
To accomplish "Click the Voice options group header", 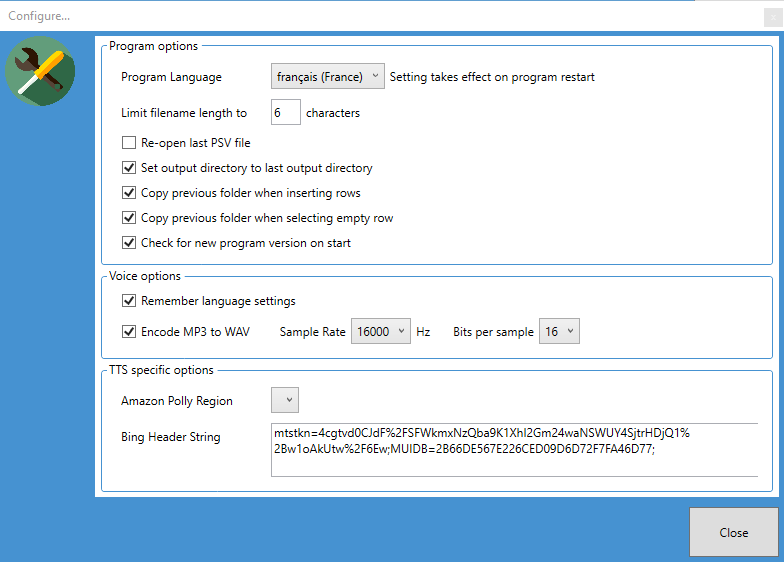I will [x=145, y=276].
